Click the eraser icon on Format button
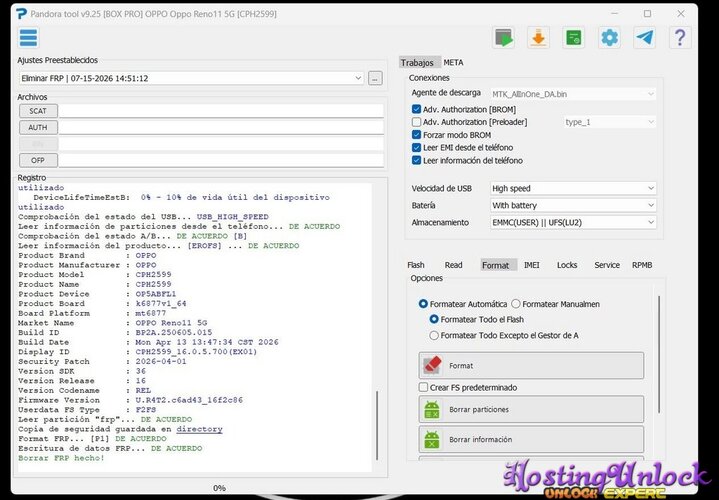 [x=432, y=366]
